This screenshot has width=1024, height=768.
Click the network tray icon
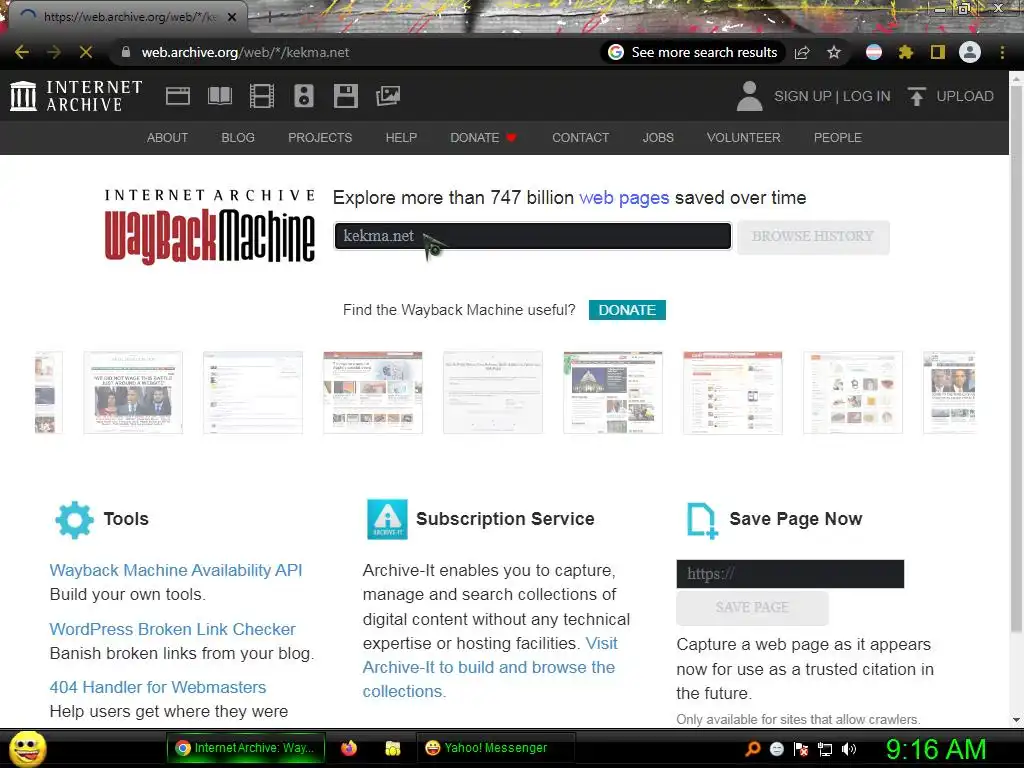[825, 749]
